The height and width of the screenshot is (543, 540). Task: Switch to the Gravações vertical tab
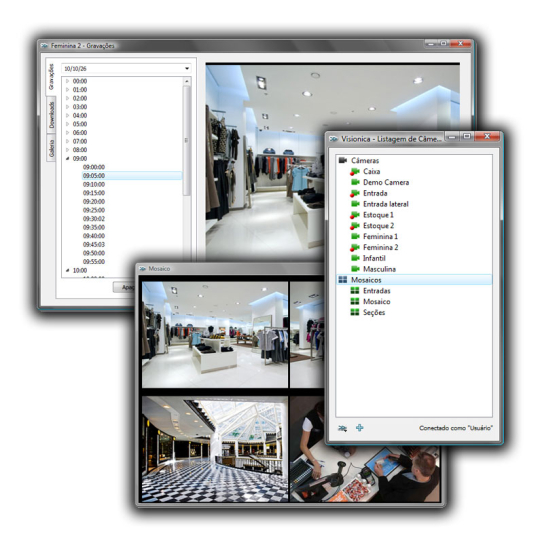pyautogui.click(x=51, y=77)
